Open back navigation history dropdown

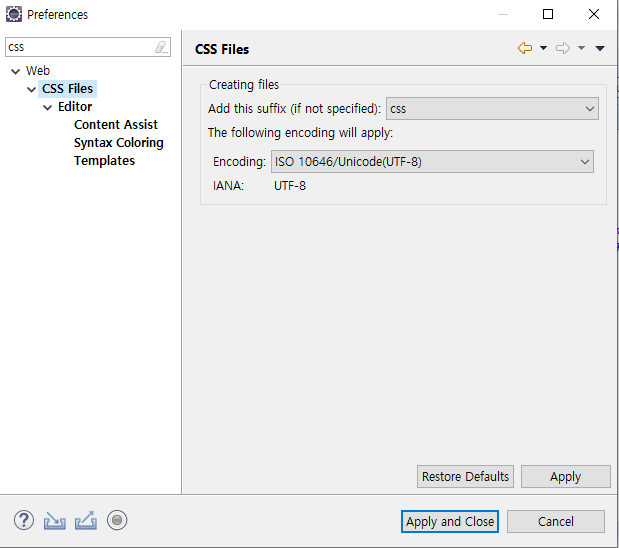(x=543, y=48)
